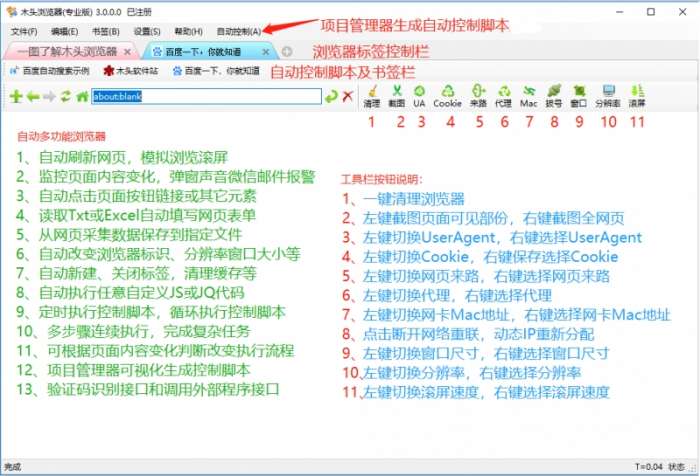Click the 来路 referrer icon

point(478,96)
